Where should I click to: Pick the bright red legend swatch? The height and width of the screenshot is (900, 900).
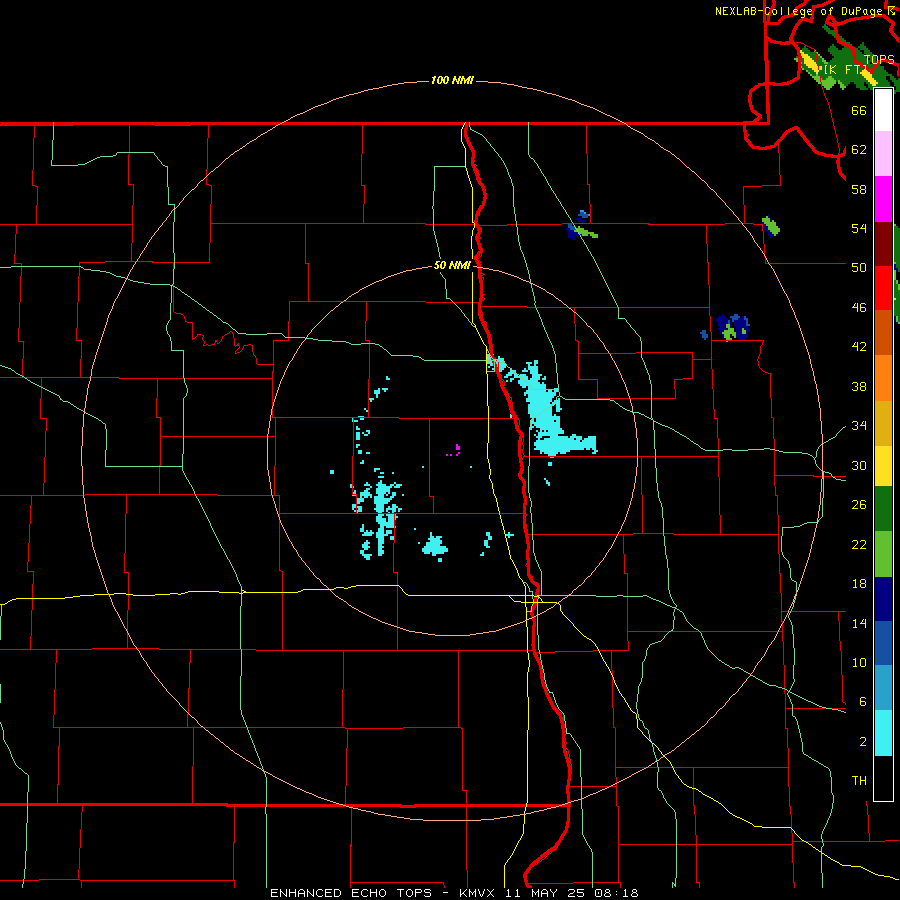(x=883, y=288)
